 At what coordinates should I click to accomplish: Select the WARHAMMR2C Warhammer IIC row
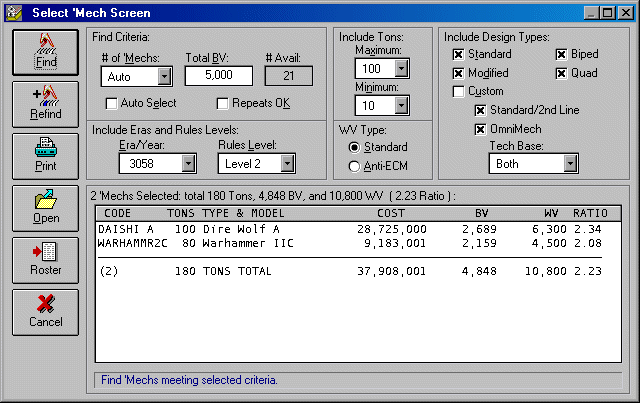point(350,243)
